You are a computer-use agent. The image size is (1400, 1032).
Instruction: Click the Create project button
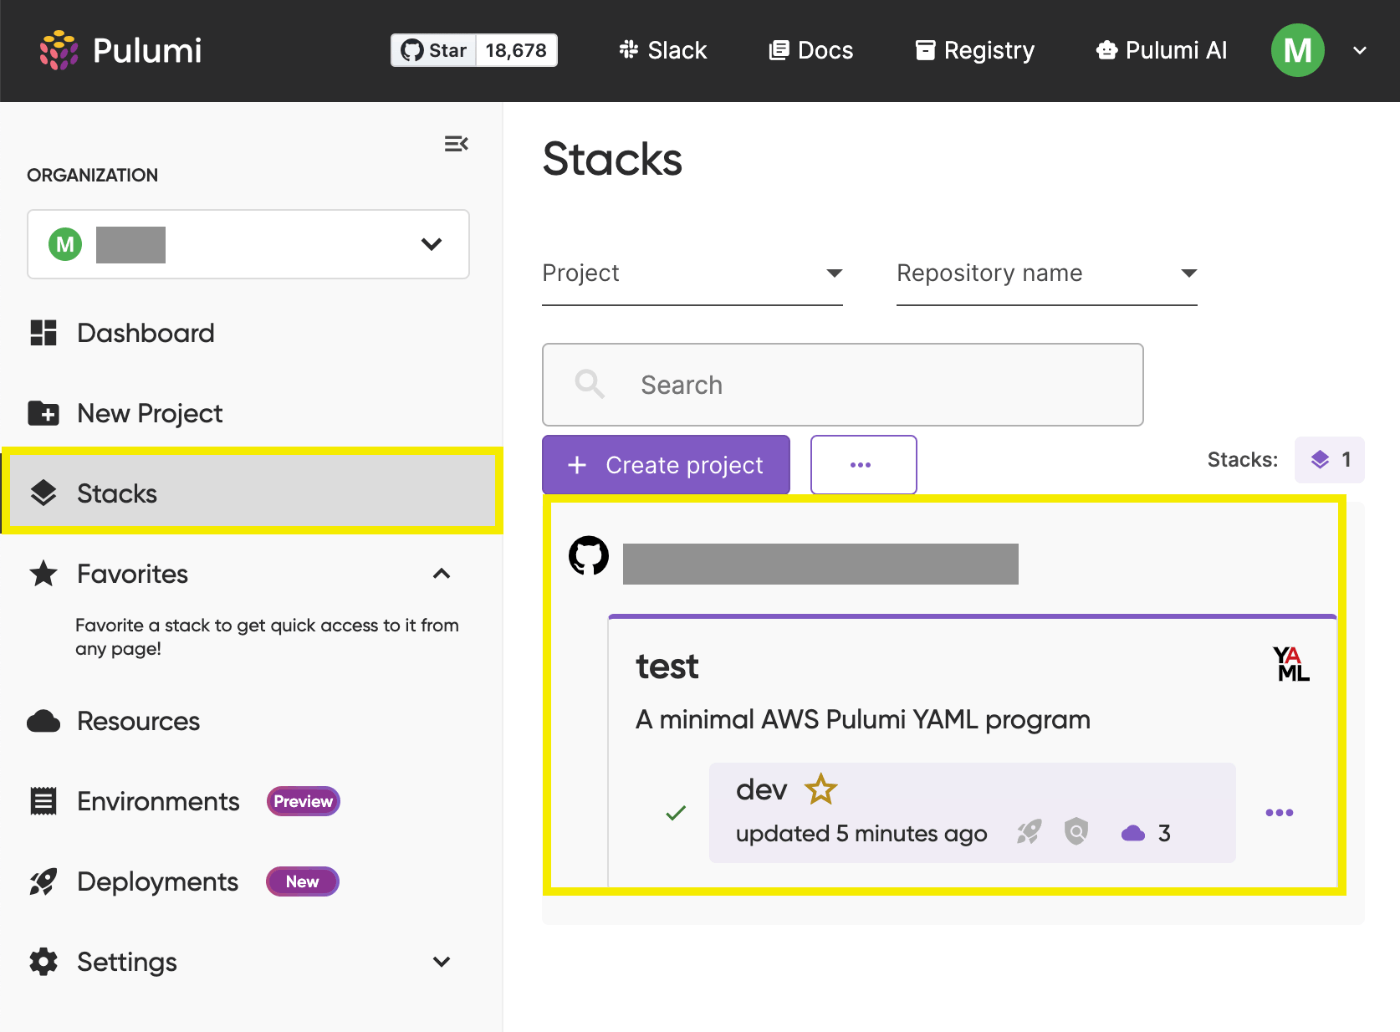click(x=666, y=465)
